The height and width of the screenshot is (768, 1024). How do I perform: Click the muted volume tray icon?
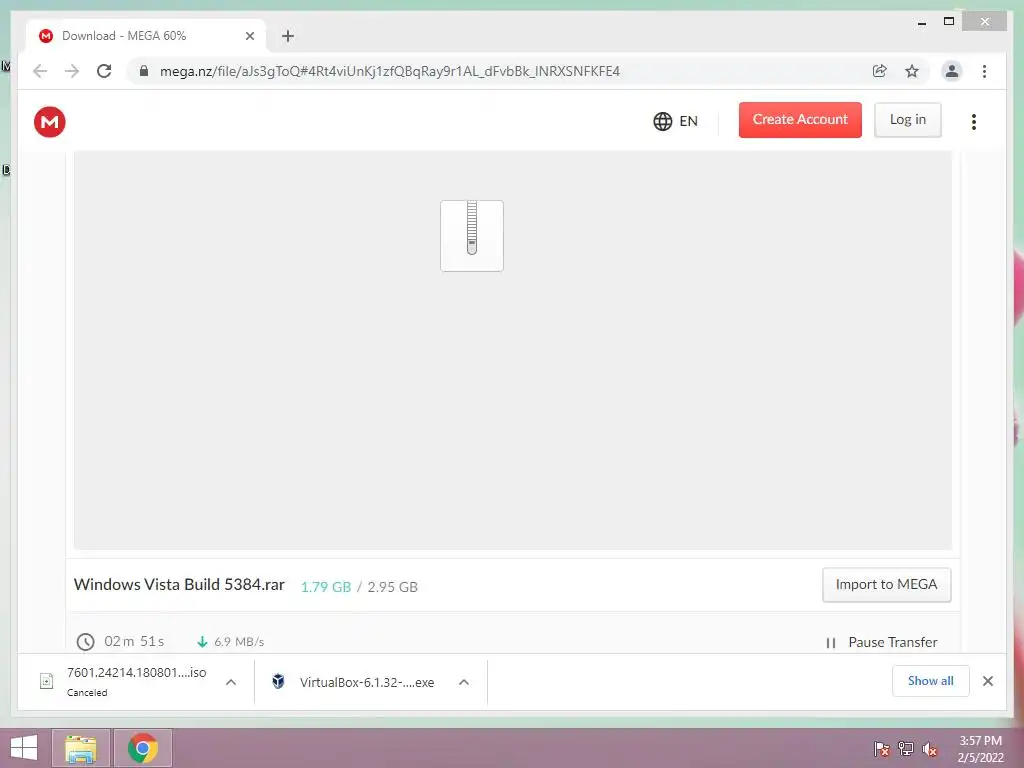click(930, 749)
